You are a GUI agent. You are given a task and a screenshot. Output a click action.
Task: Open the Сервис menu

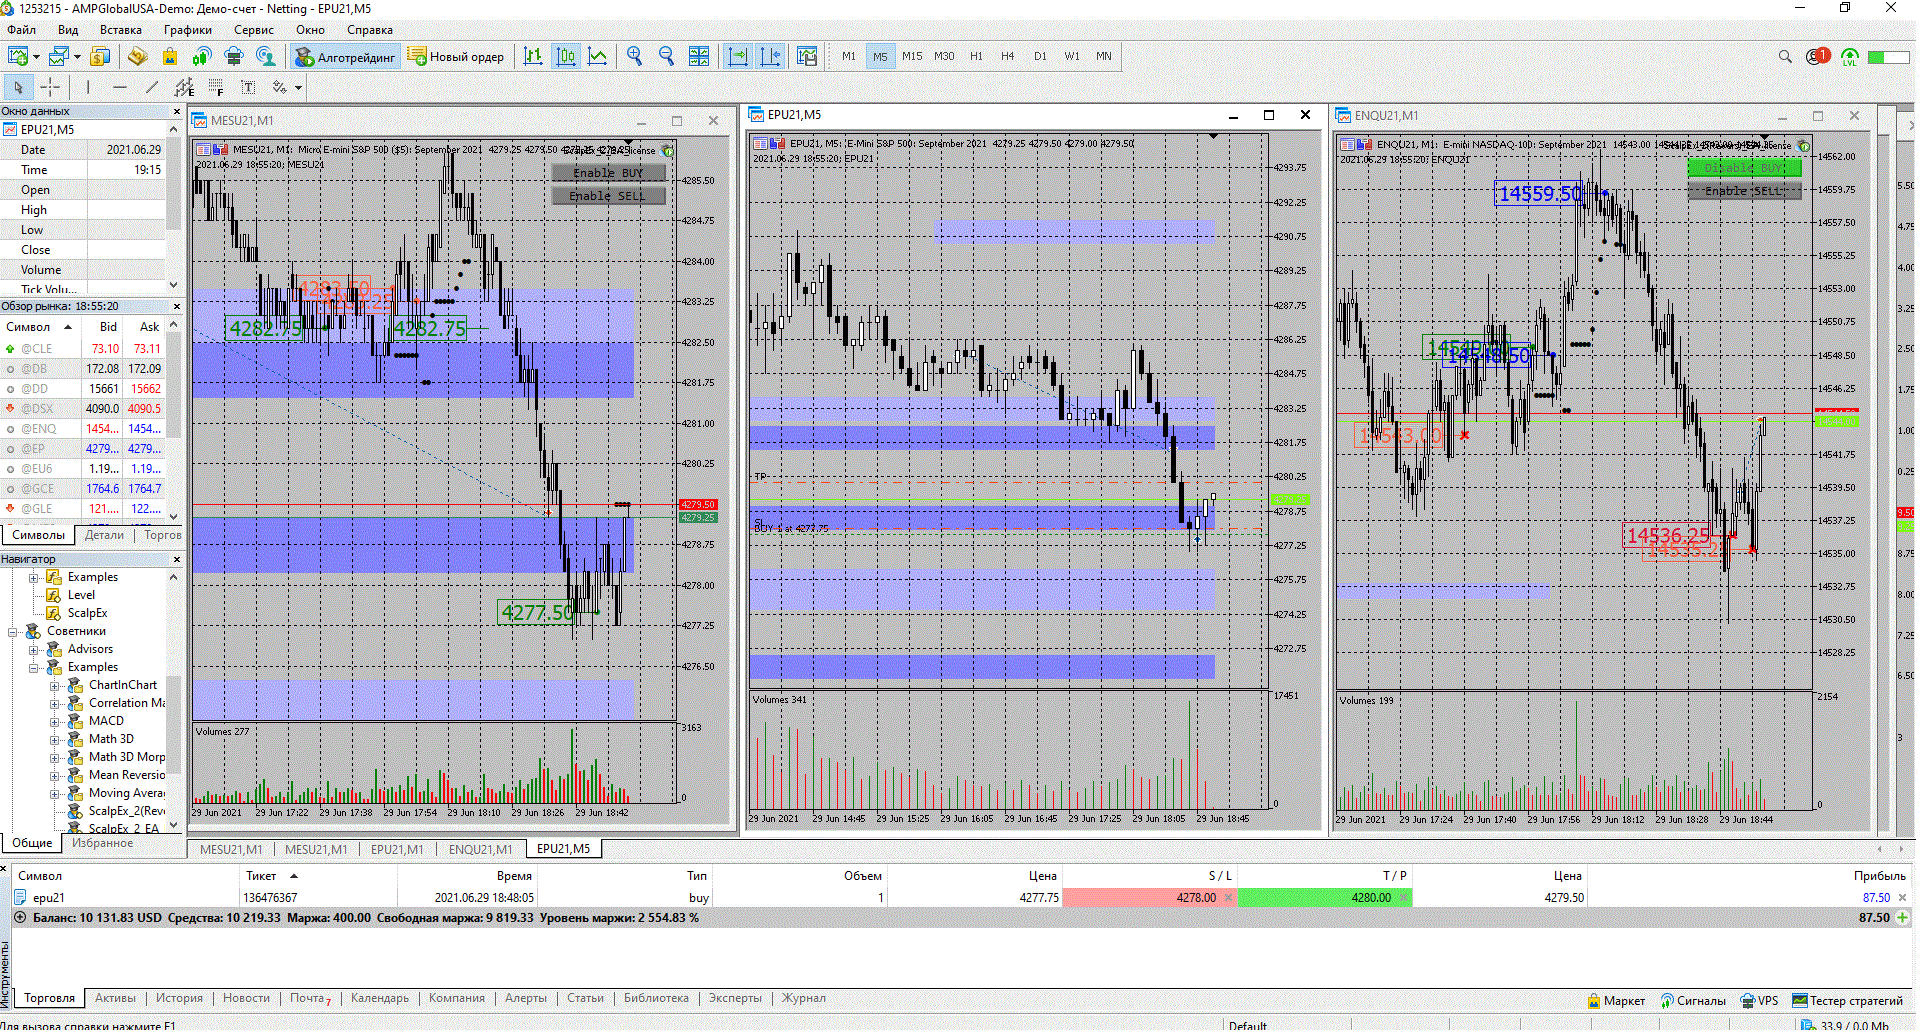pyautogui.click(x=253, y=30)
